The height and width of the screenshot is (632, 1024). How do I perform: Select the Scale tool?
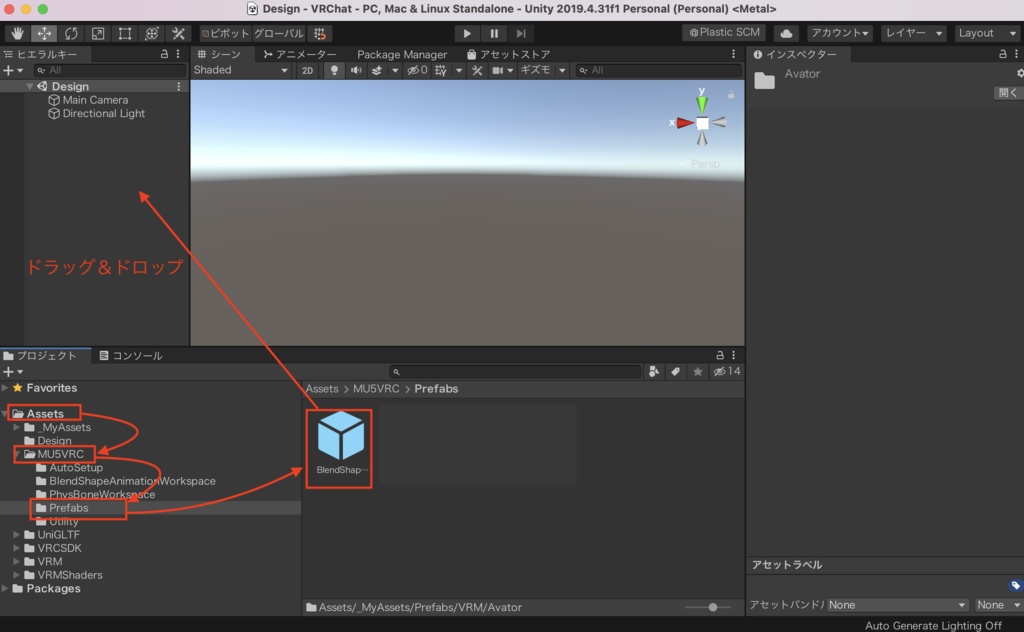(97, 33)
